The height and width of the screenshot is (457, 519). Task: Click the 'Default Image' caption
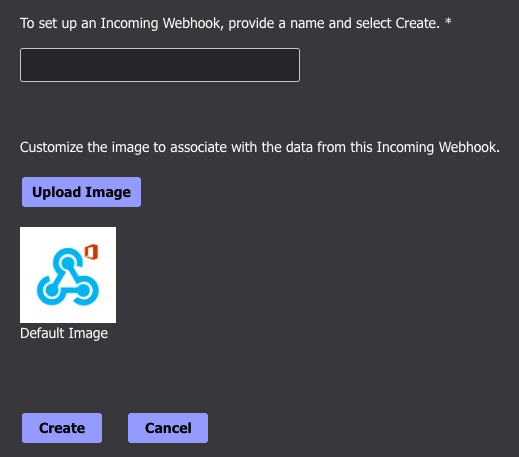pyautogui.click(x=64, y=333)
